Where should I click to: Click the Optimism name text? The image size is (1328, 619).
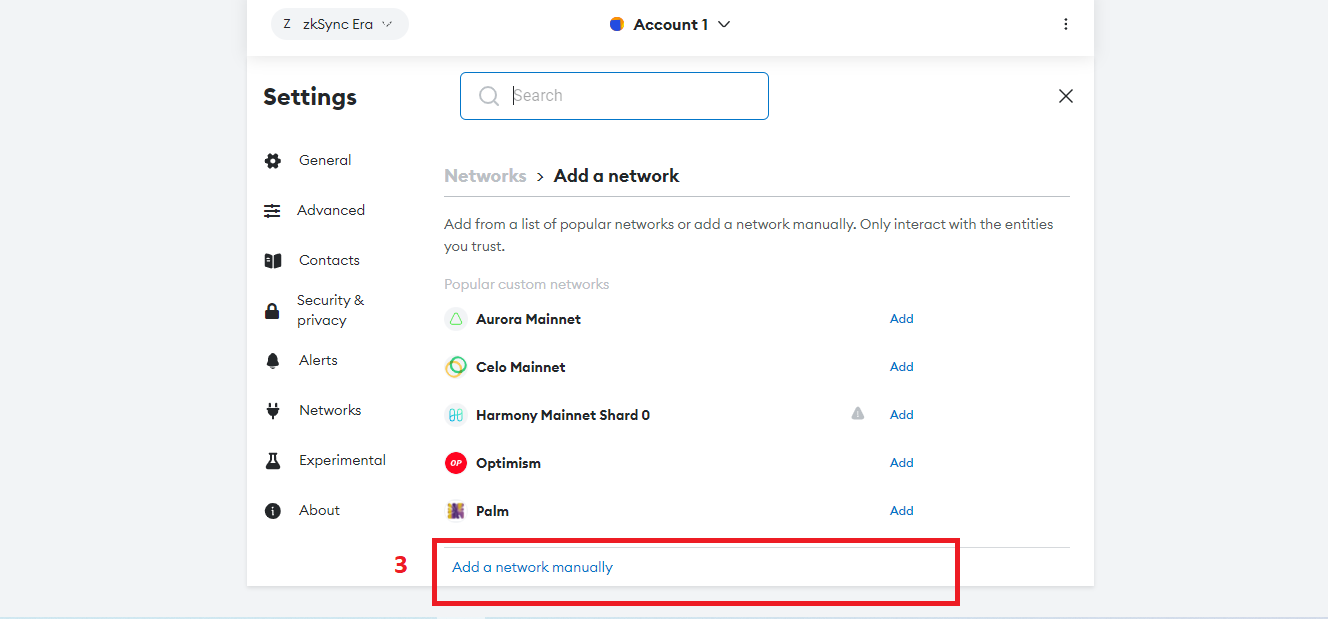pyautogui.click(x=508, y=463)
